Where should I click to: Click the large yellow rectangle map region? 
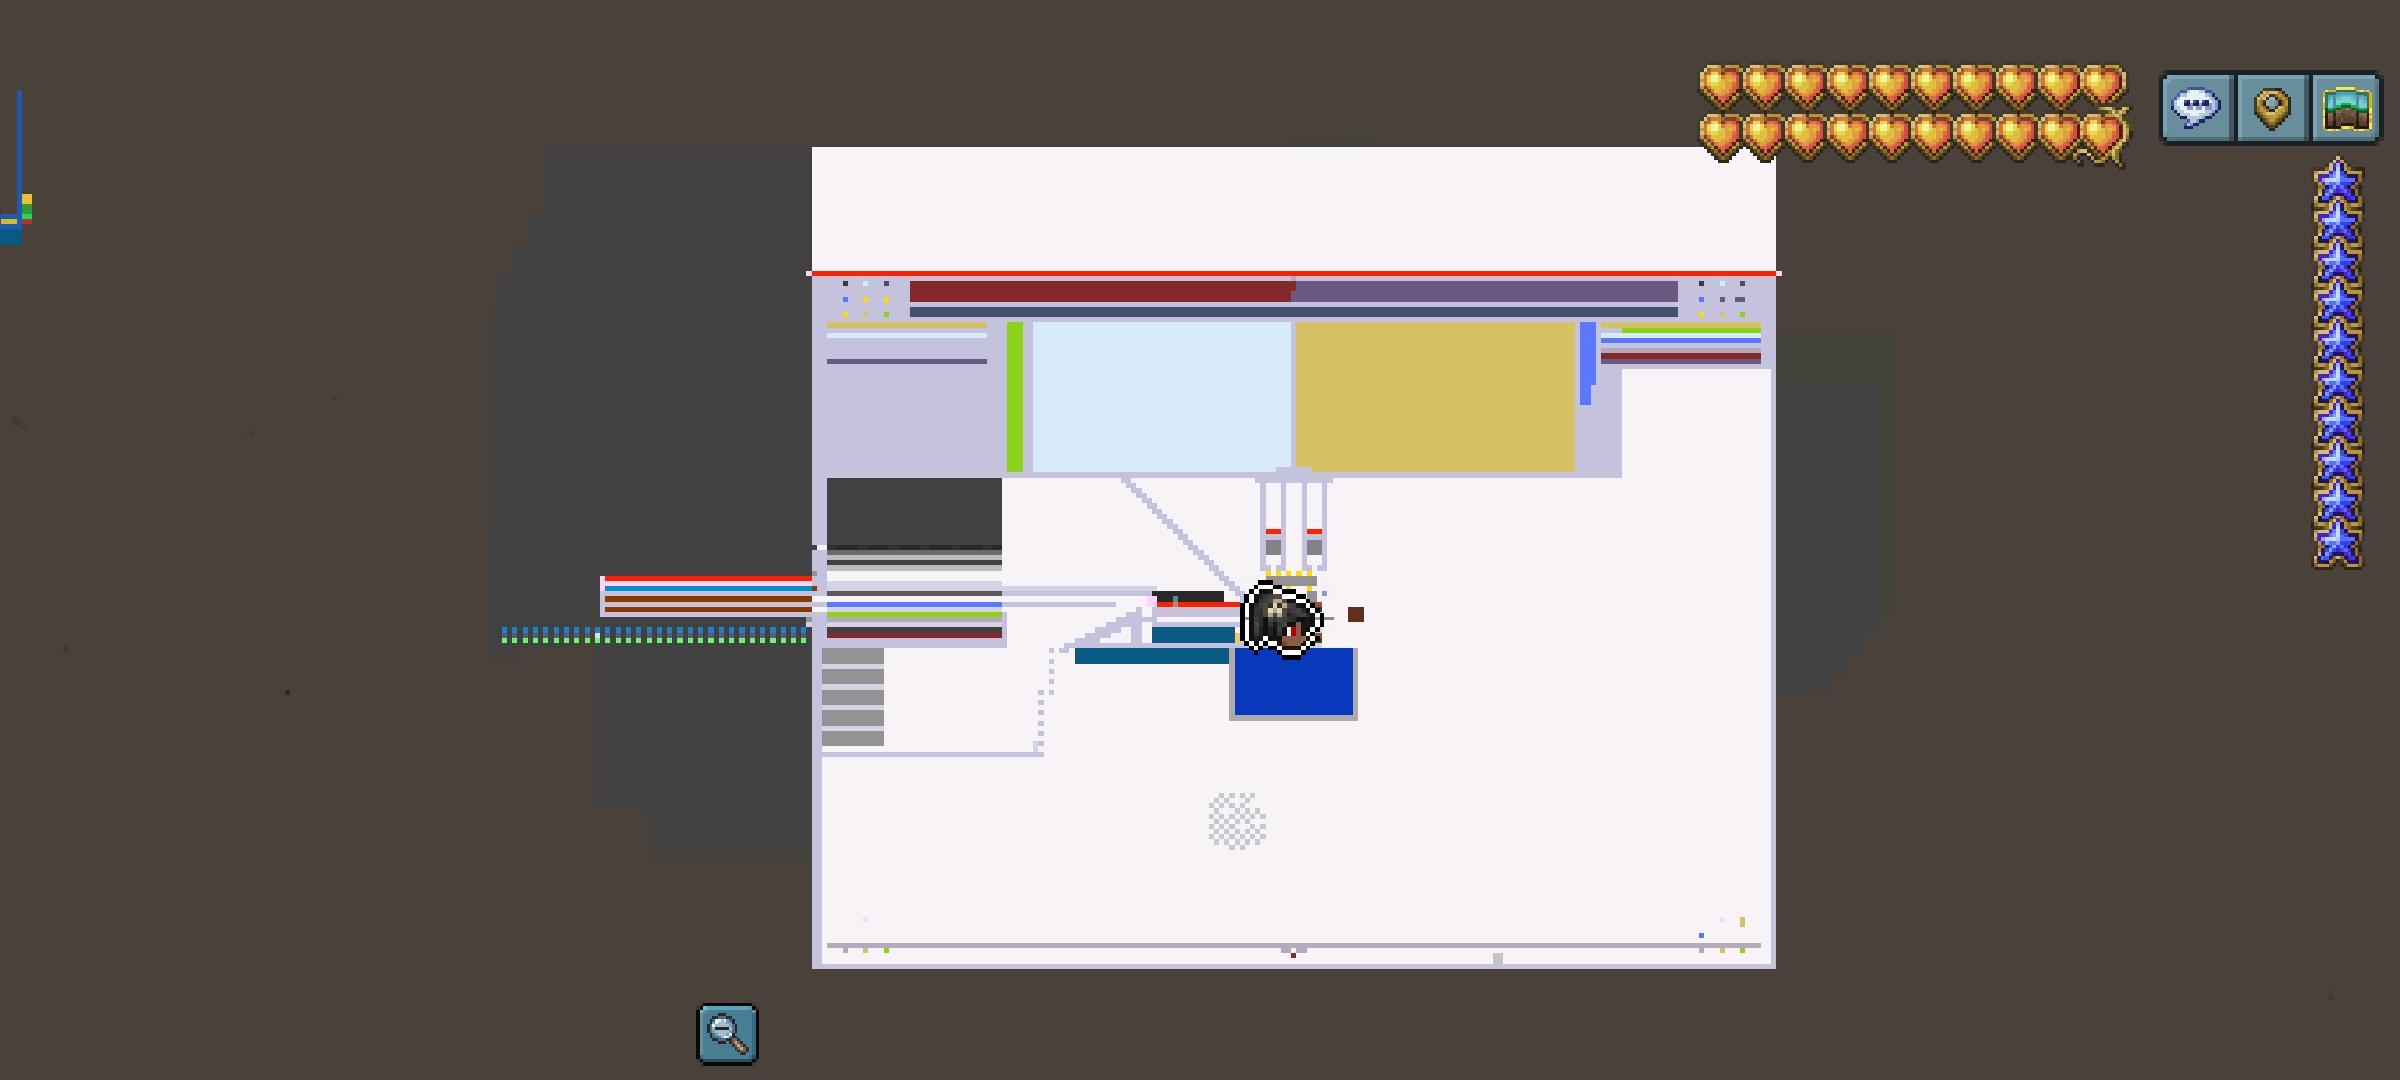(1434, 396)
